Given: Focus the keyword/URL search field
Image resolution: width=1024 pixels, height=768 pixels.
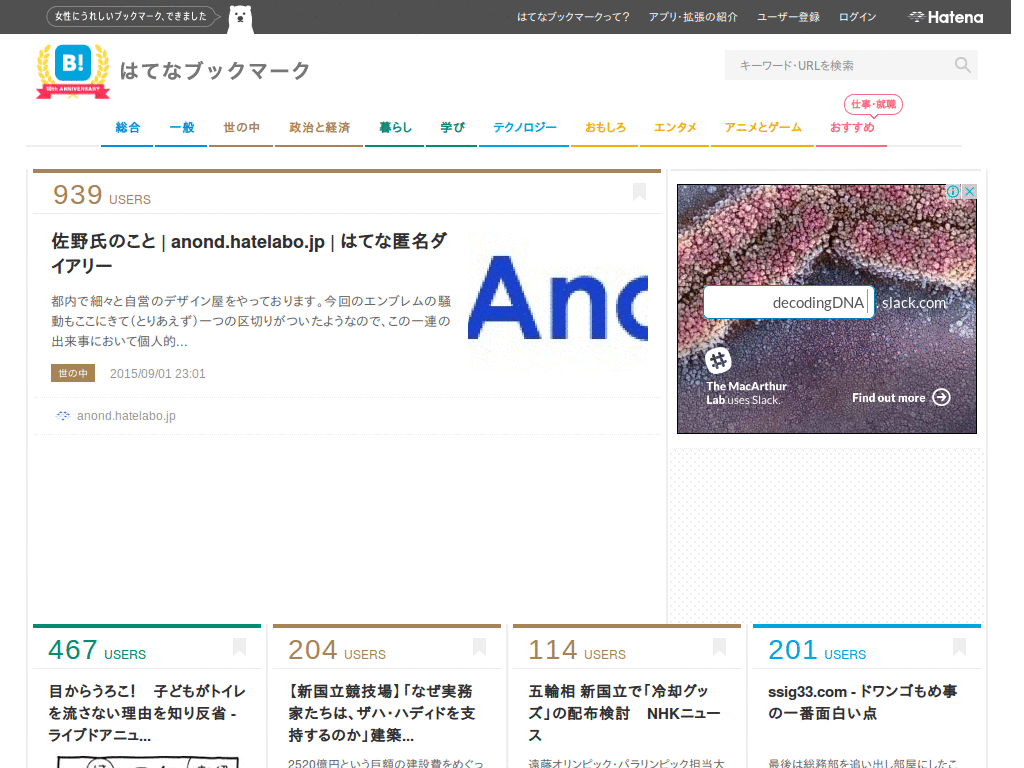Looking at the screenshot, I should pos(851,65).
